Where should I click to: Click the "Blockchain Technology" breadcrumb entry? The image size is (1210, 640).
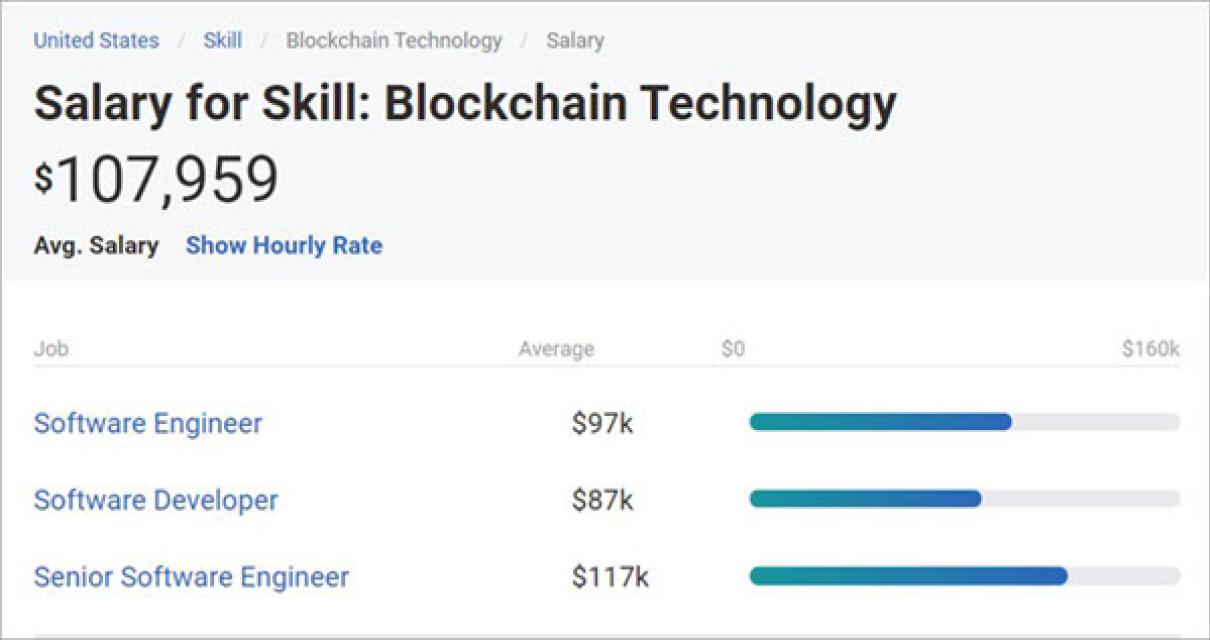(x=394, y=40)
